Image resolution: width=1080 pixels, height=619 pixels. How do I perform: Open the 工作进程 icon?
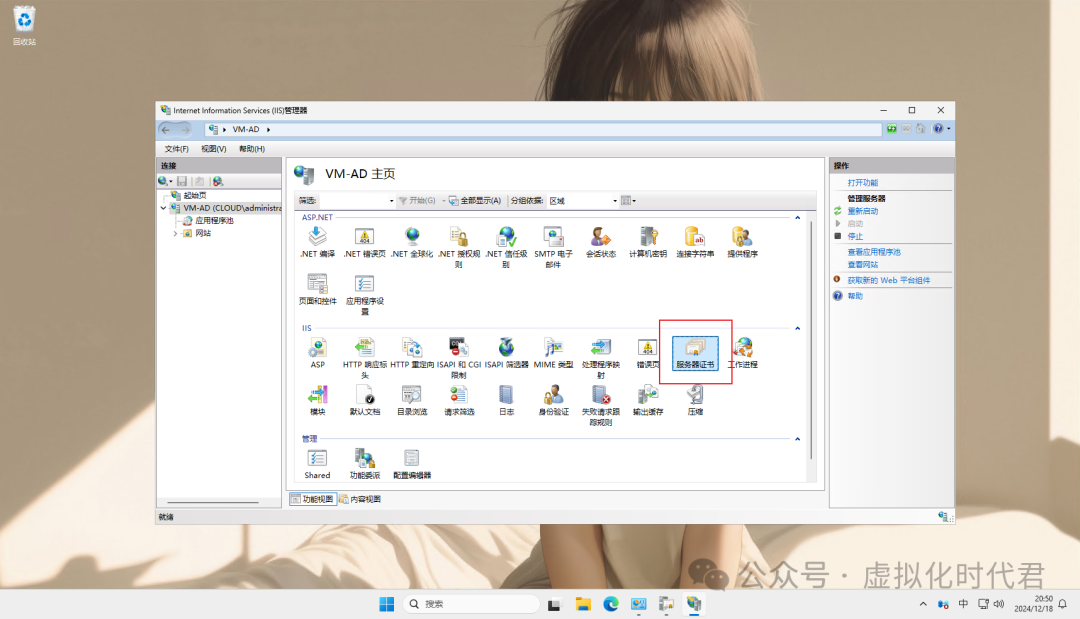pos(742,353)
